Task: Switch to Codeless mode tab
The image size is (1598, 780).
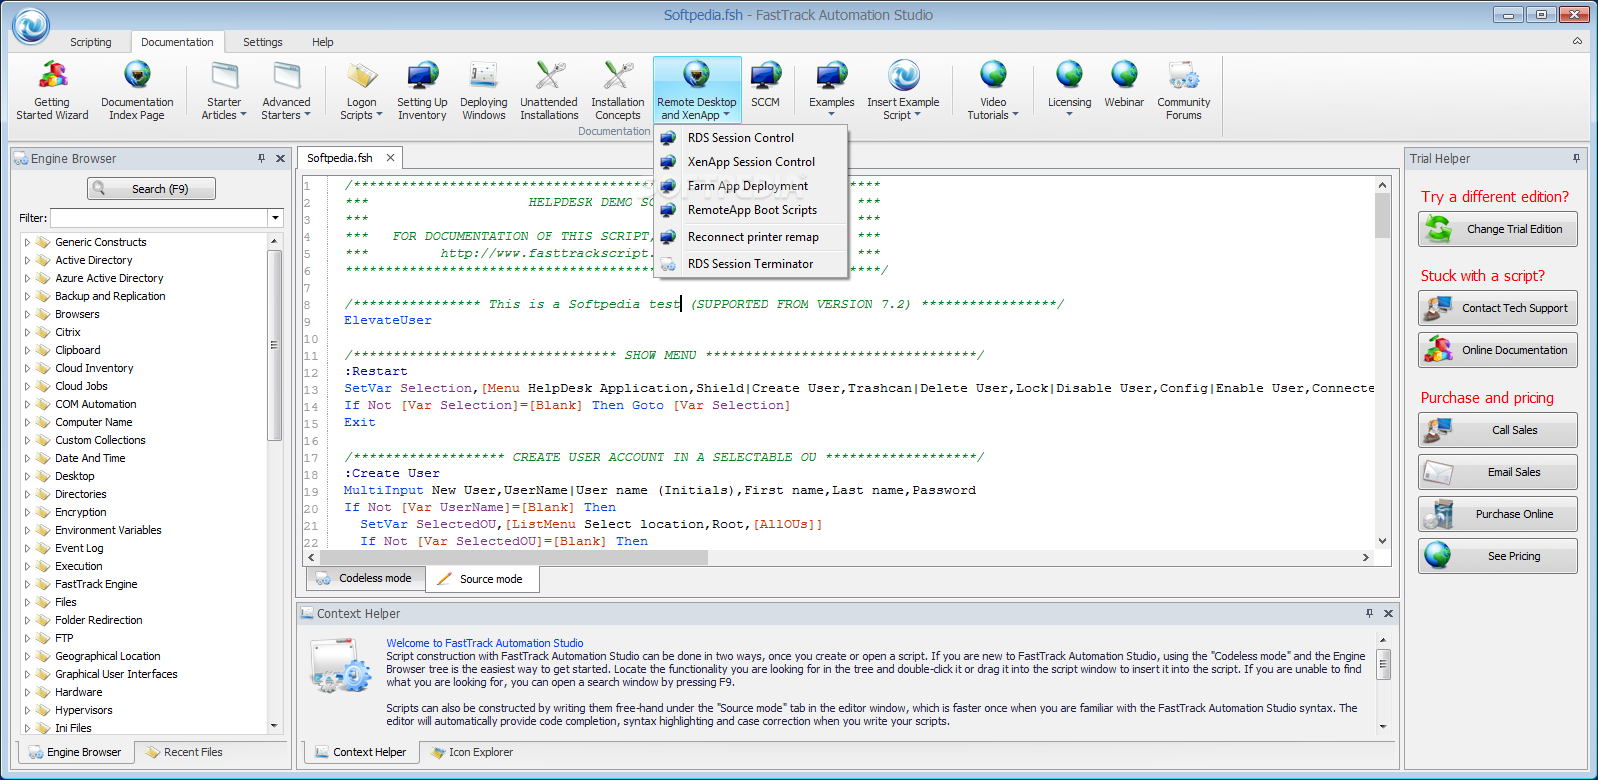Action: [365, 578]
